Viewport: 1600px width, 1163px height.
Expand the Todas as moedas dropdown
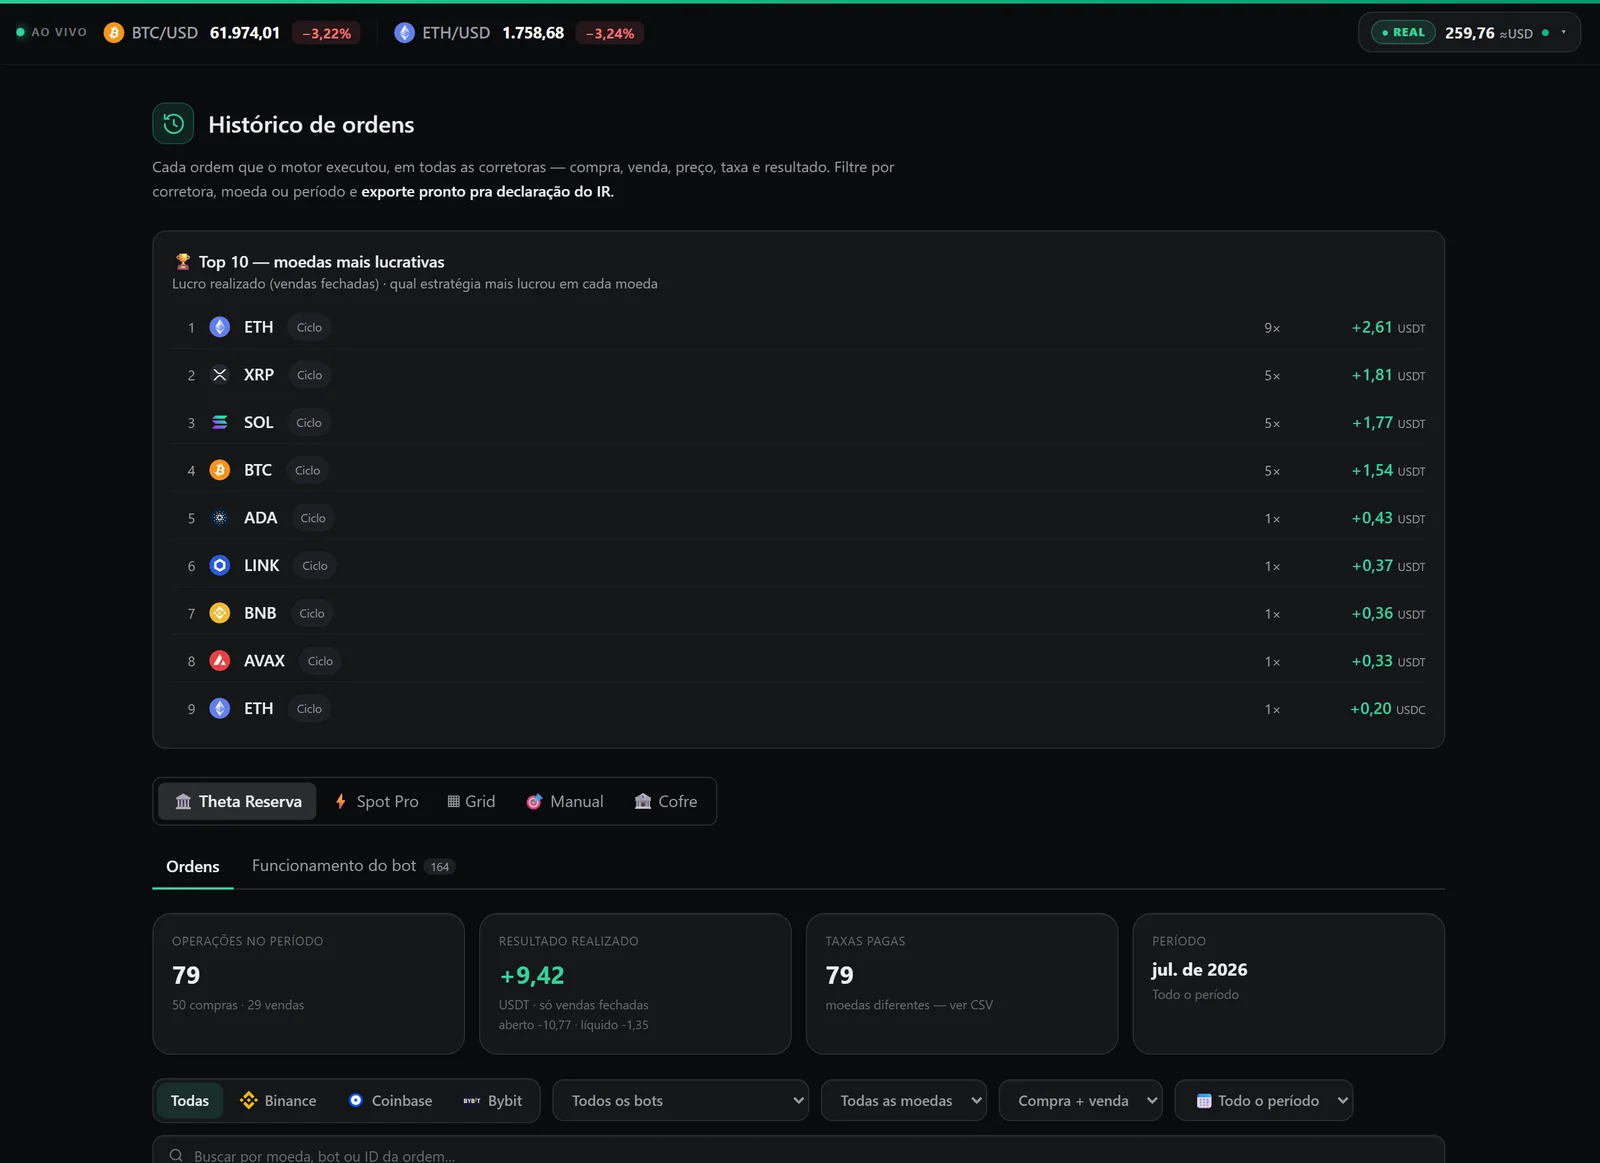[x=904, y=1101]
